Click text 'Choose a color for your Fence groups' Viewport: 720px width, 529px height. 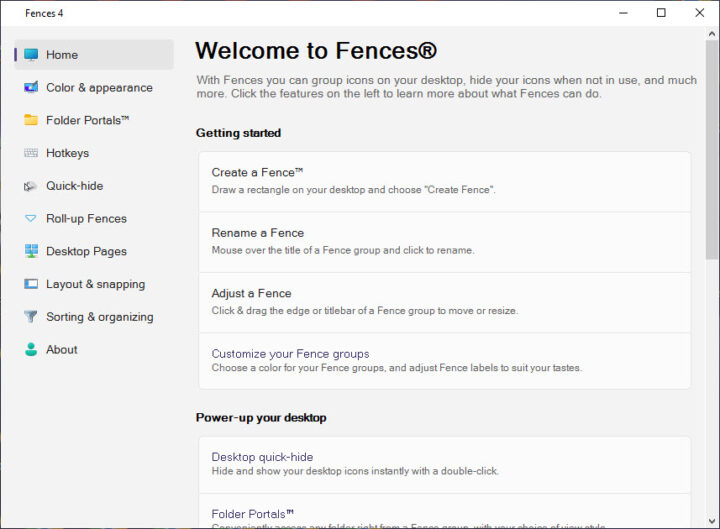coord(298,368)
